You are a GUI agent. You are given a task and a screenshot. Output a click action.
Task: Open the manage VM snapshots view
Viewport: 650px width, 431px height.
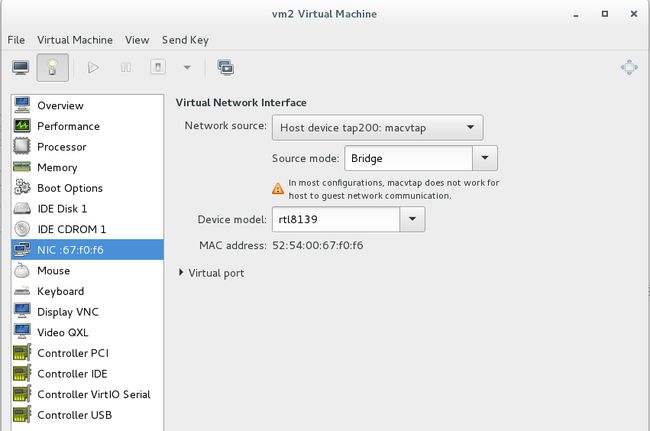click(226, 67)
